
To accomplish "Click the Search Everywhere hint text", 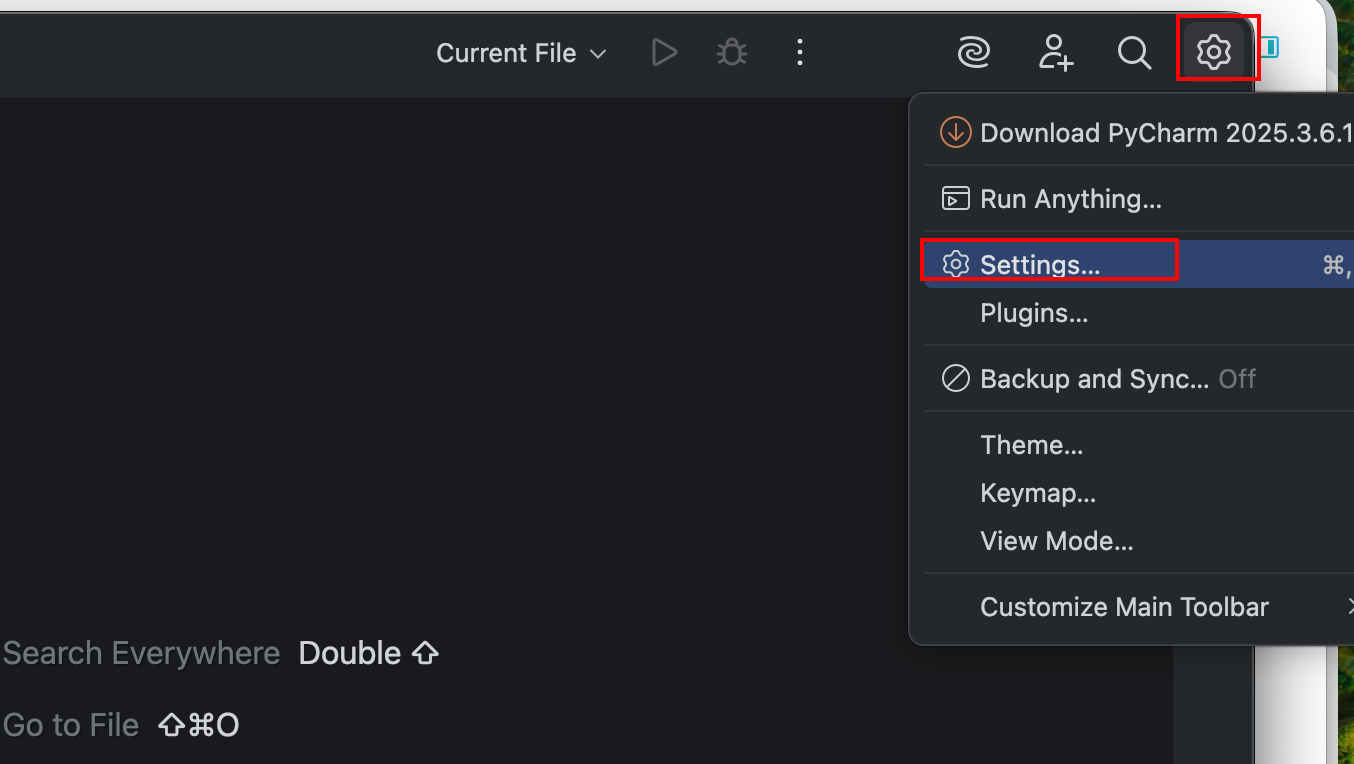I will tap(141, 653).
